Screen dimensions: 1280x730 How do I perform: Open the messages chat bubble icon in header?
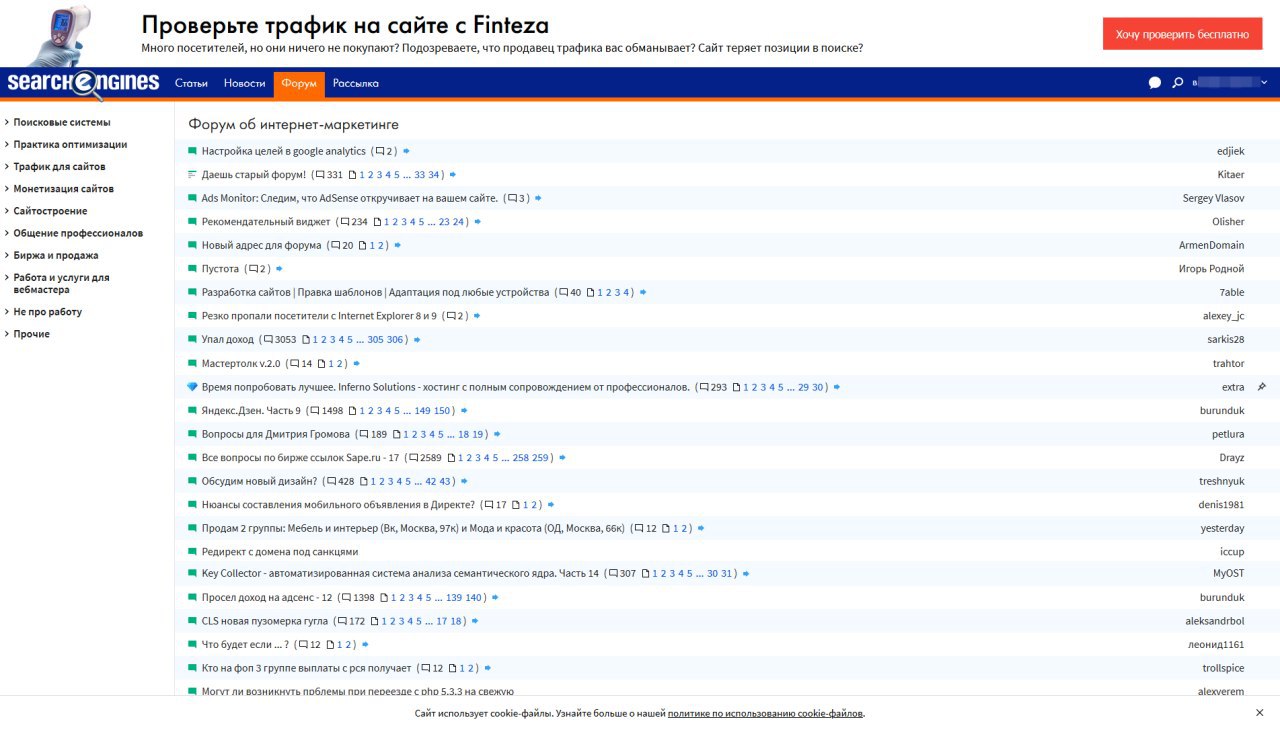[1155, 83]
